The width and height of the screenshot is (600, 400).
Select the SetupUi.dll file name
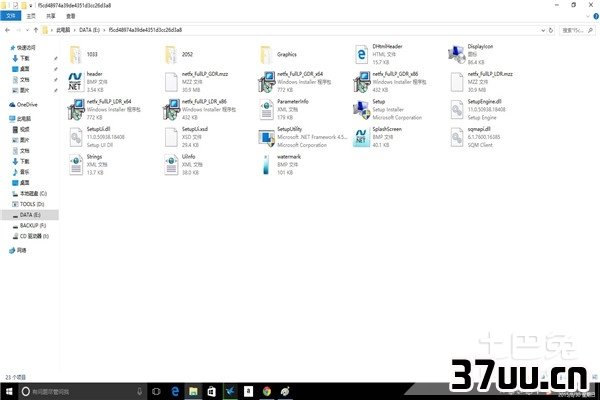(x=98, y=129)
